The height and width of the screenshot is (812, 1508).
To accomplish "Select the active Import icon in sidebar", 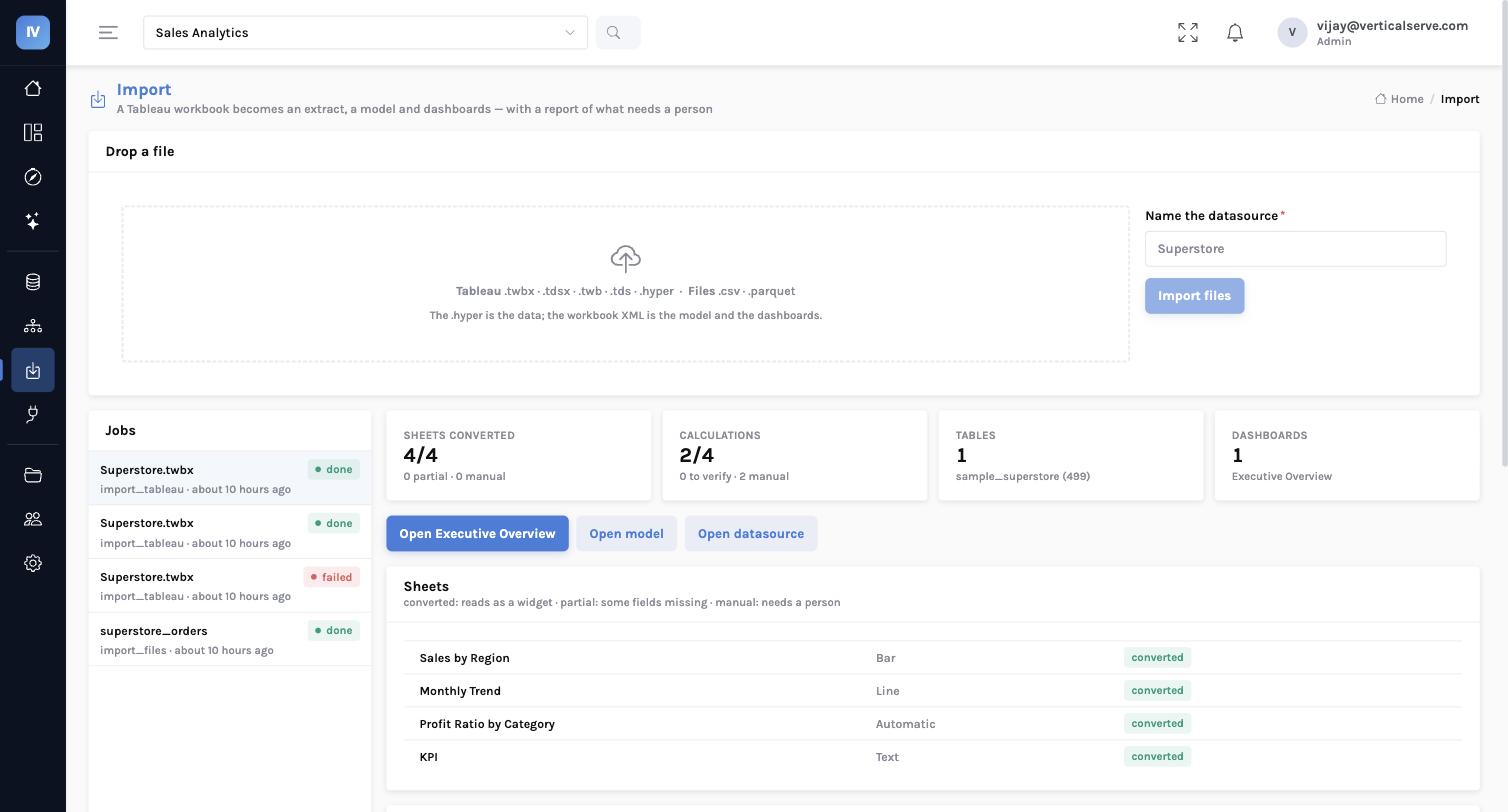I will [x=33, y=370].
